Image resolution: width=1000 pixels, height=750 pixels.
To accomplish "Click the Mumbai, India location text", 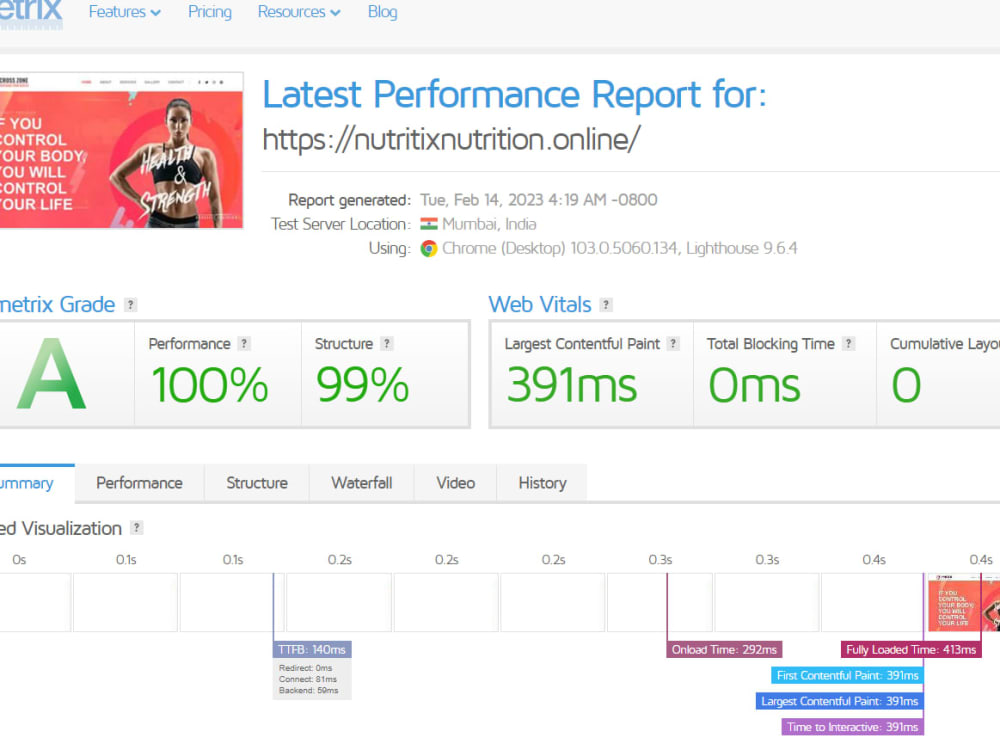I will tap(489, 224).
